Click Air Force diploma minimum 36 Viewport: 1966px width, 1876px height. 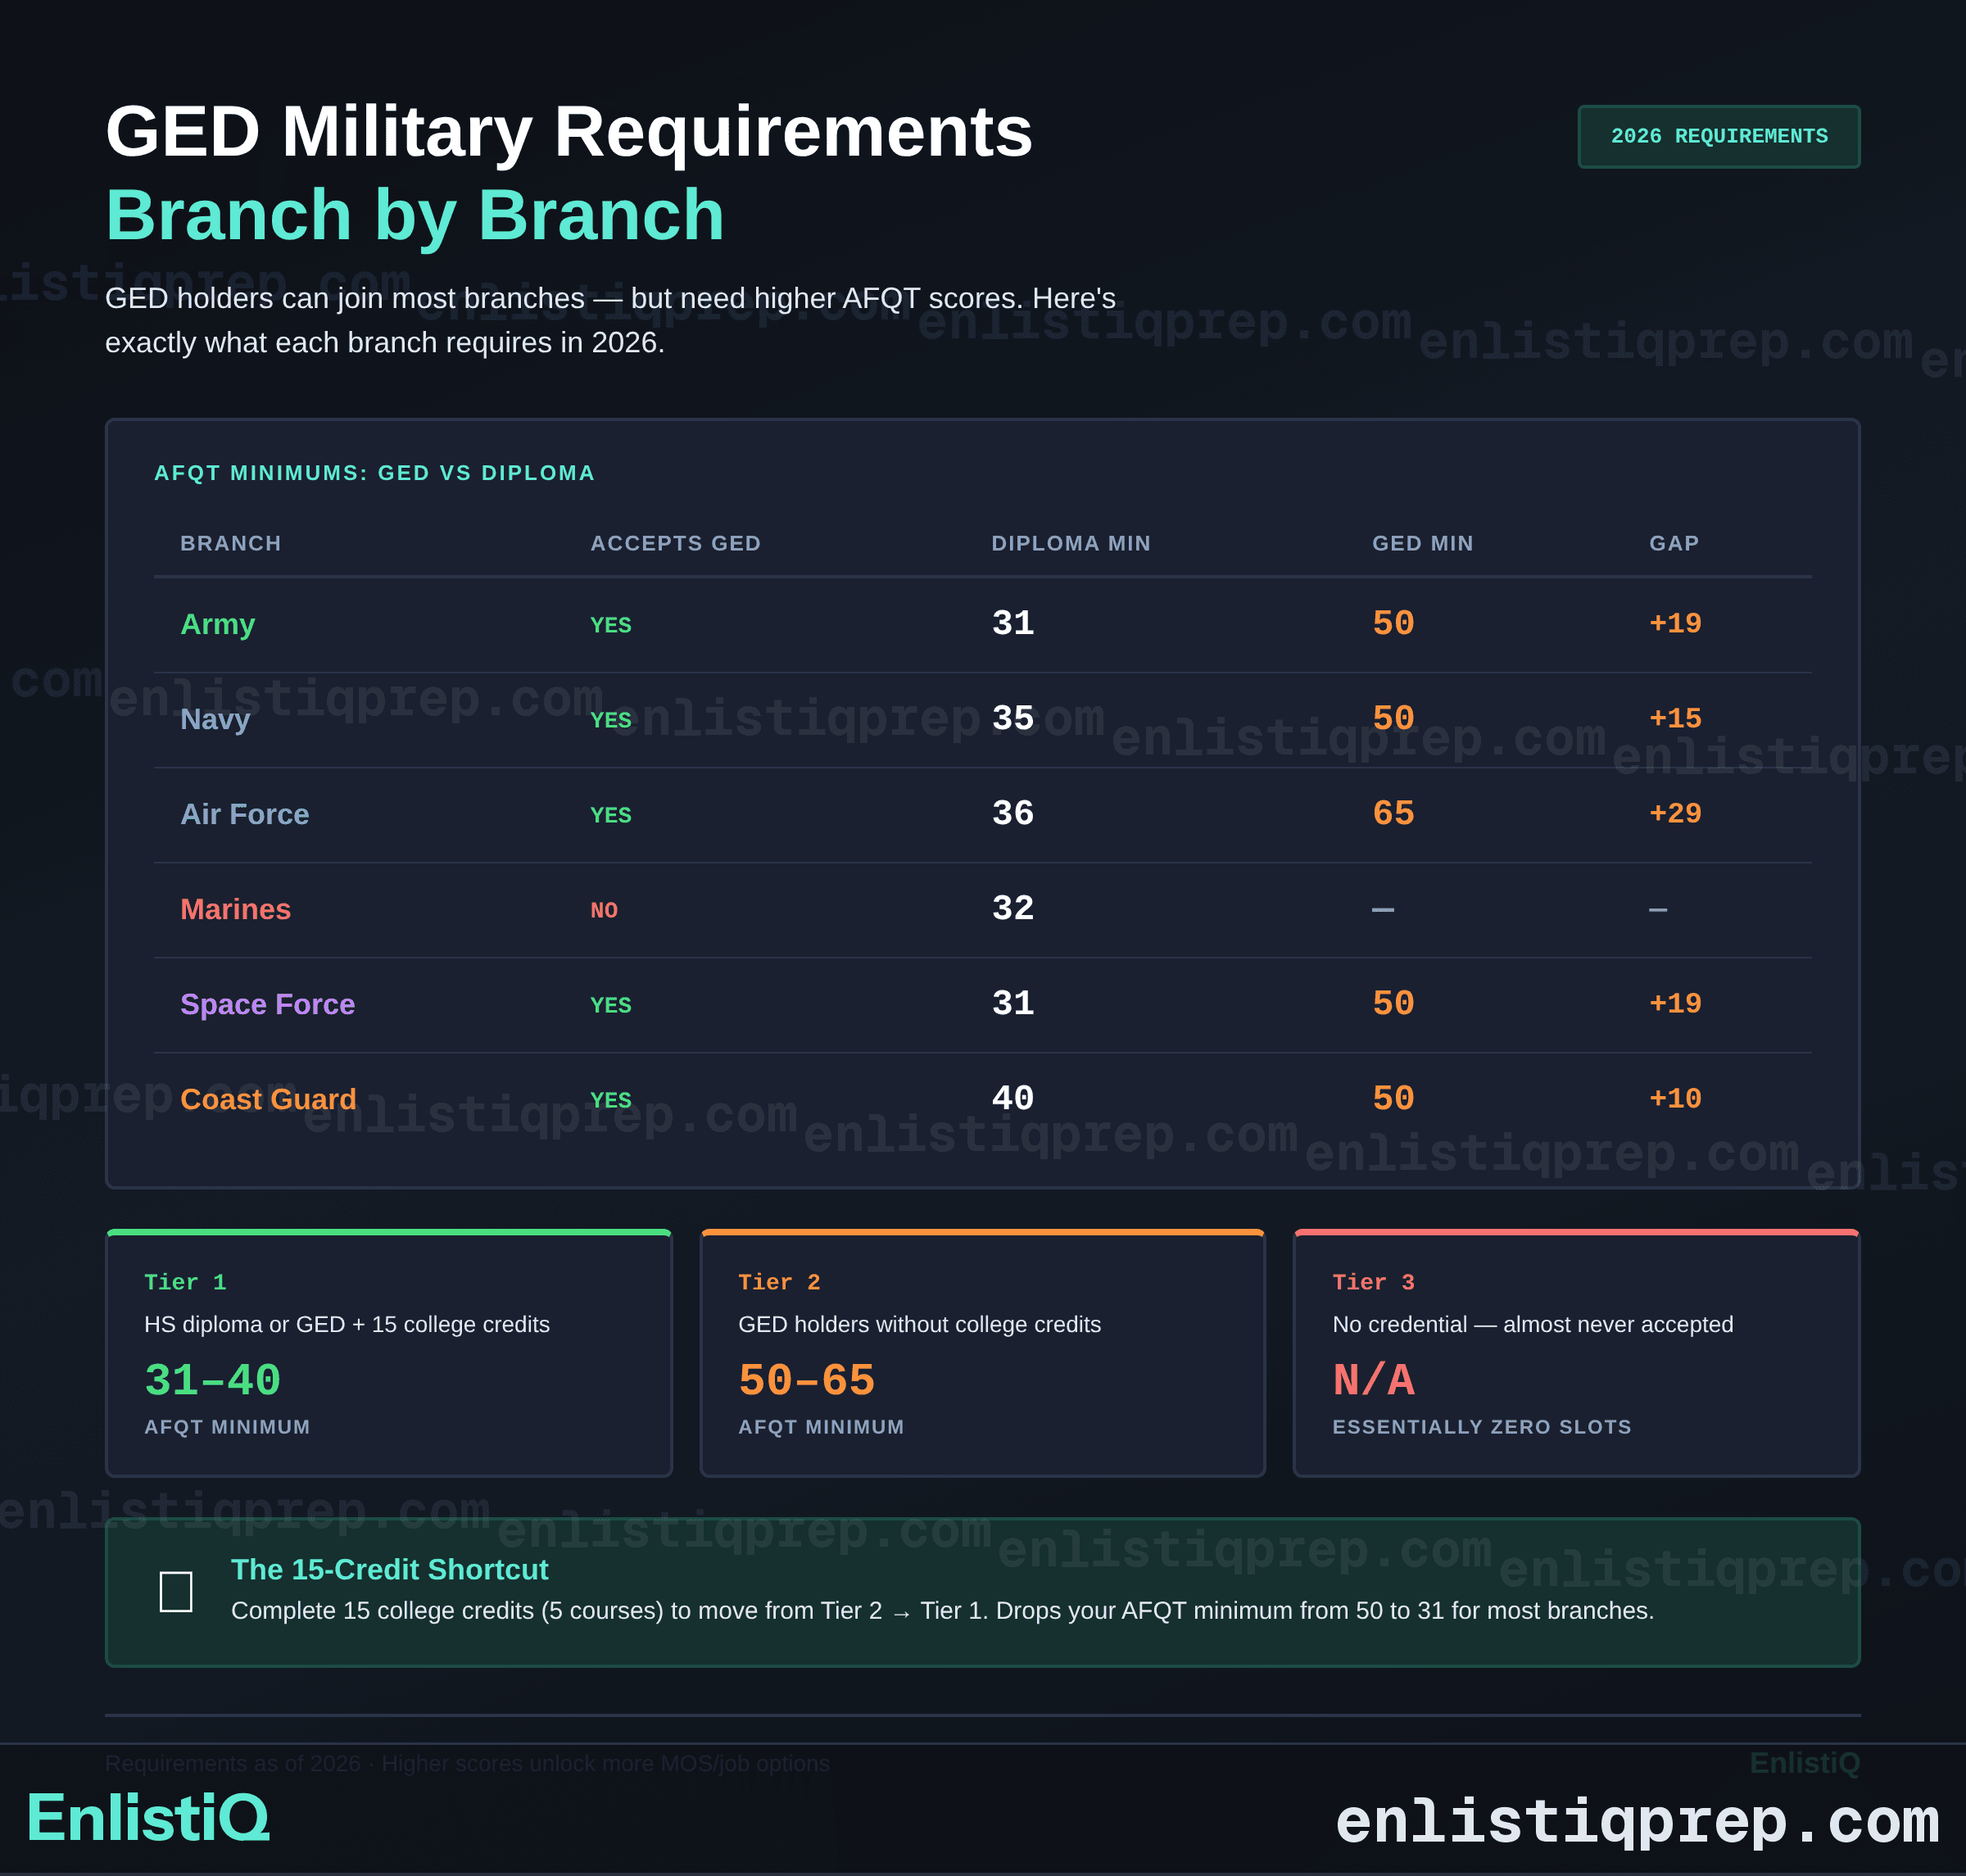click(1013, 813)
